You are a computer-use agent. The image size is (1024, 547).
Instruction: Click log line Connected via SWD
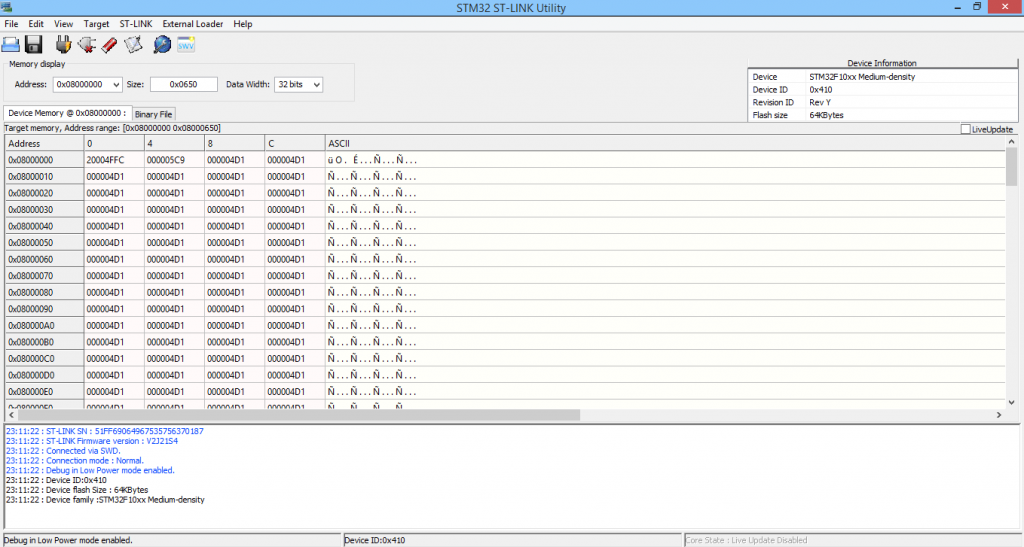coord(63,451)
